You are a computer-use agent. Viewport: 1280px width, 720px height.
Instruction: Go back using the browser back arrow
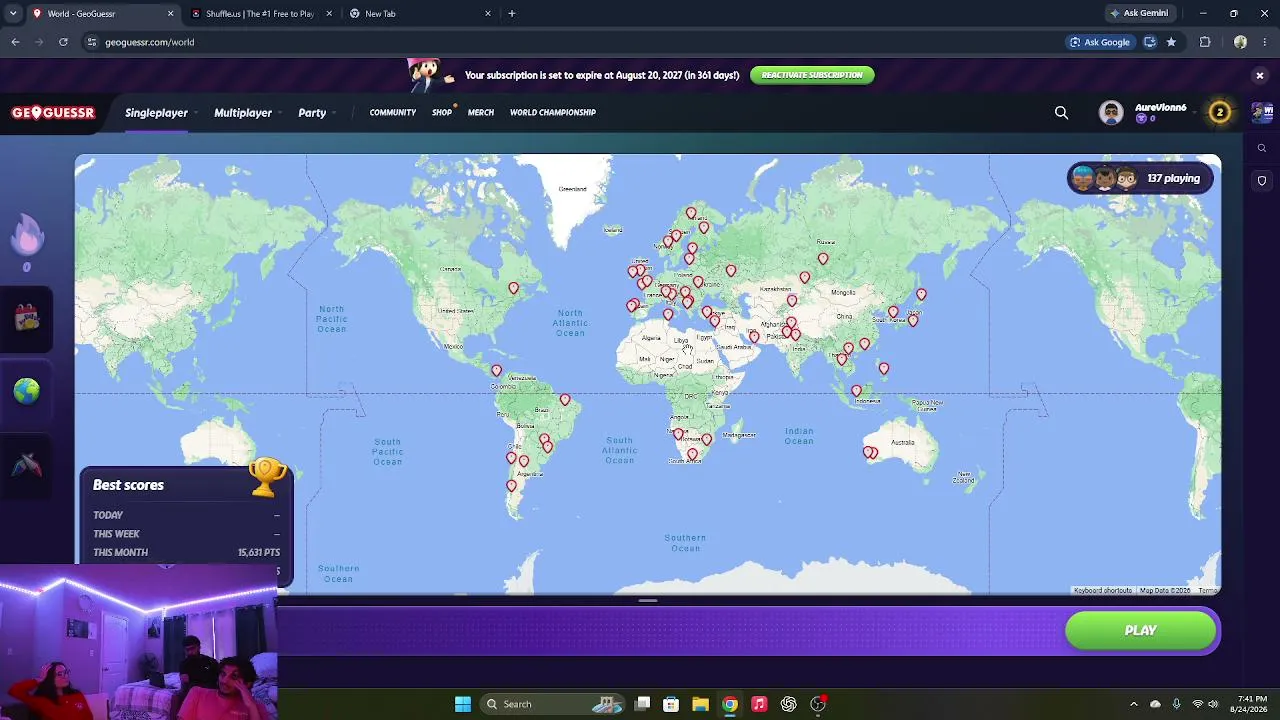[15, 42]
